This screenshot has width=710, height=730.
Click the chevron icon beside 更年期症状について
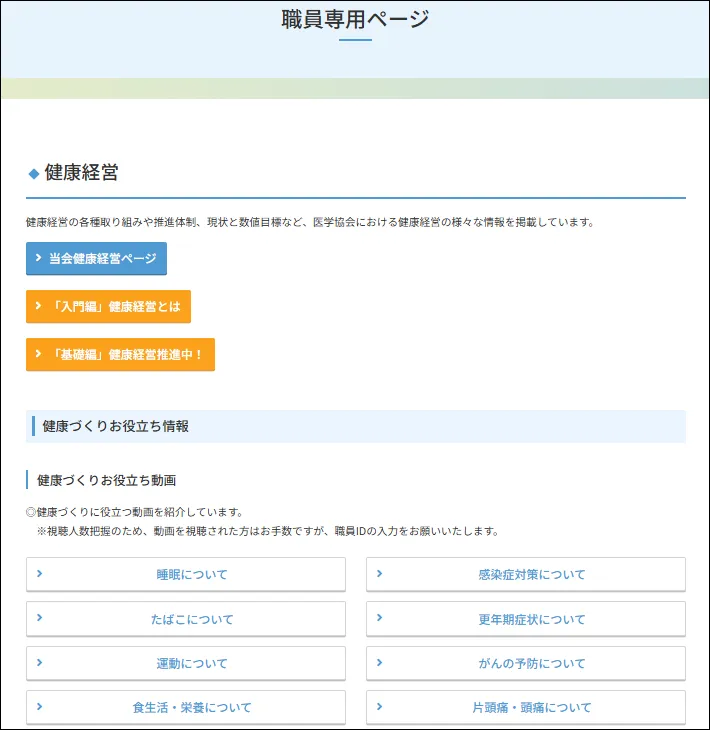(379, 618)
